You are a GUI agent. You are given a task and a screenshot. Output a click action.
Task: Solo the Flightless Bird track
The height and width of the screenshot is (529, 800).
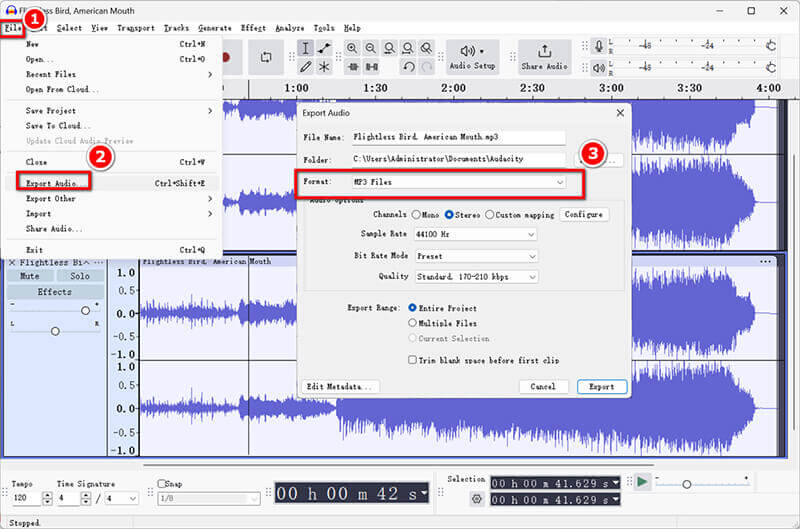pyautogui.click(x=80, y=276)
